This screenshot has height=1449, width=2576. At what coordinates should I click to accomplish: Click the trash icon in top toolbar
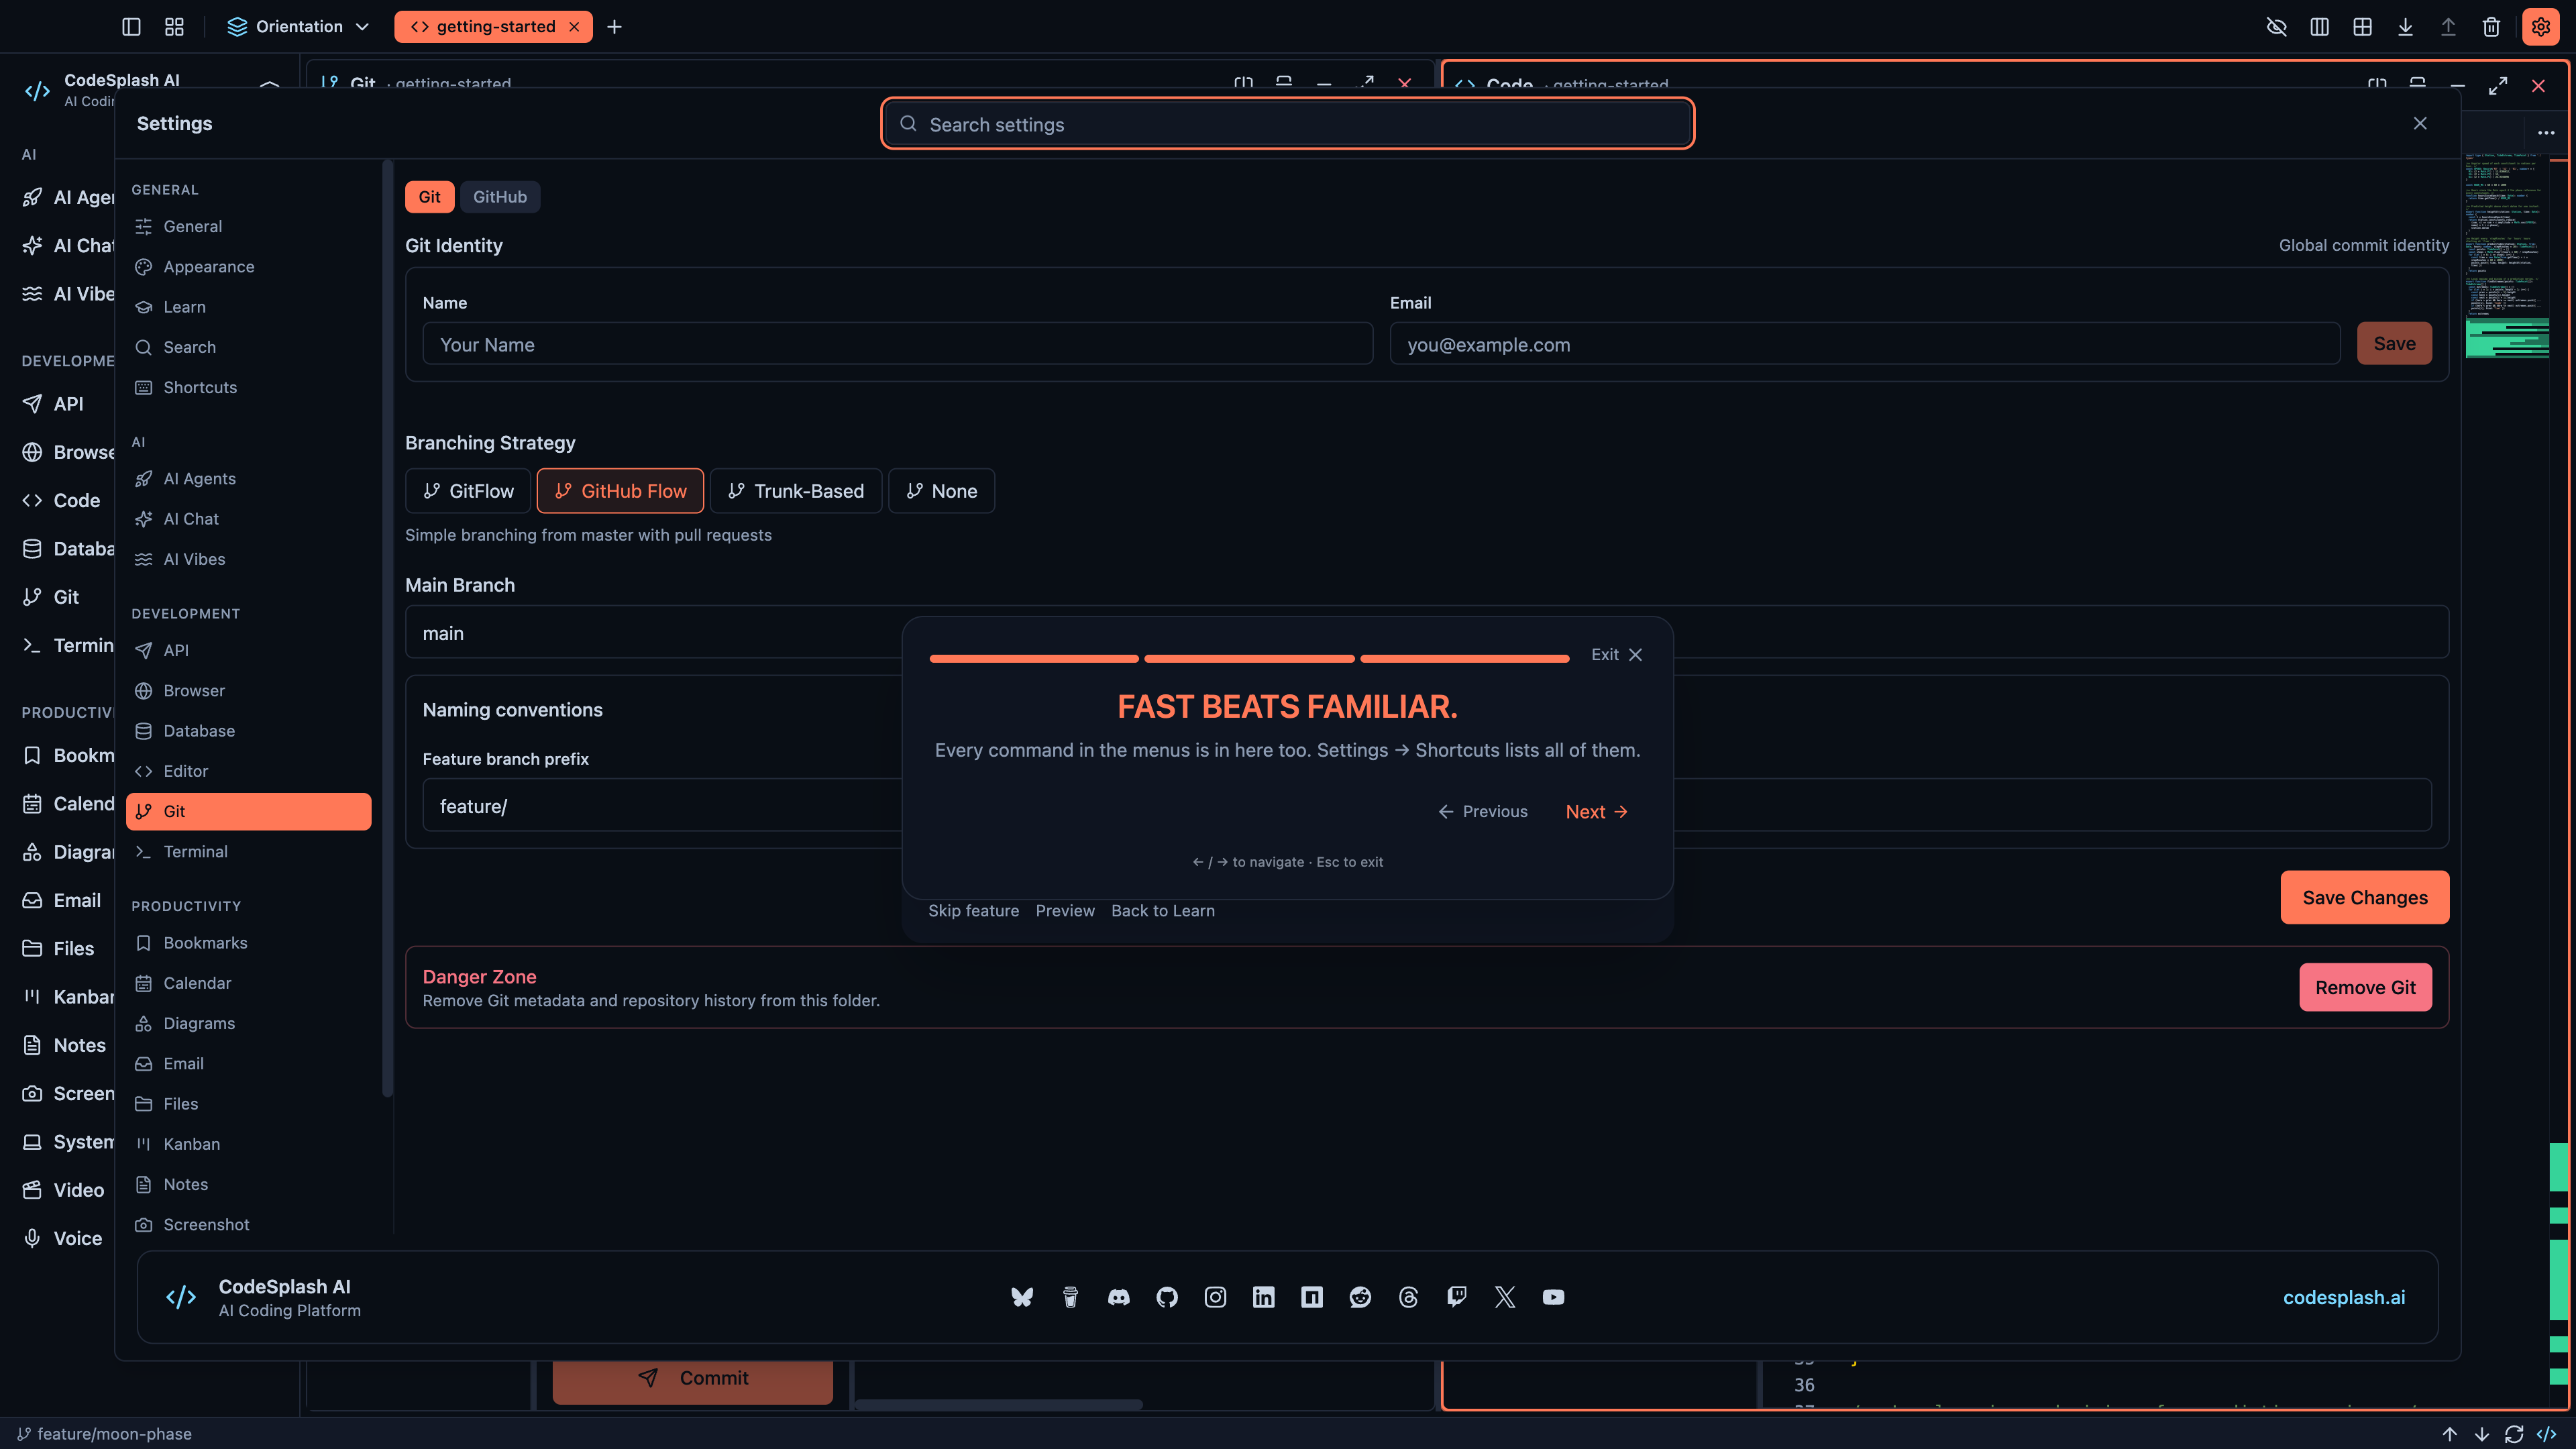[x=2491, y=27]
